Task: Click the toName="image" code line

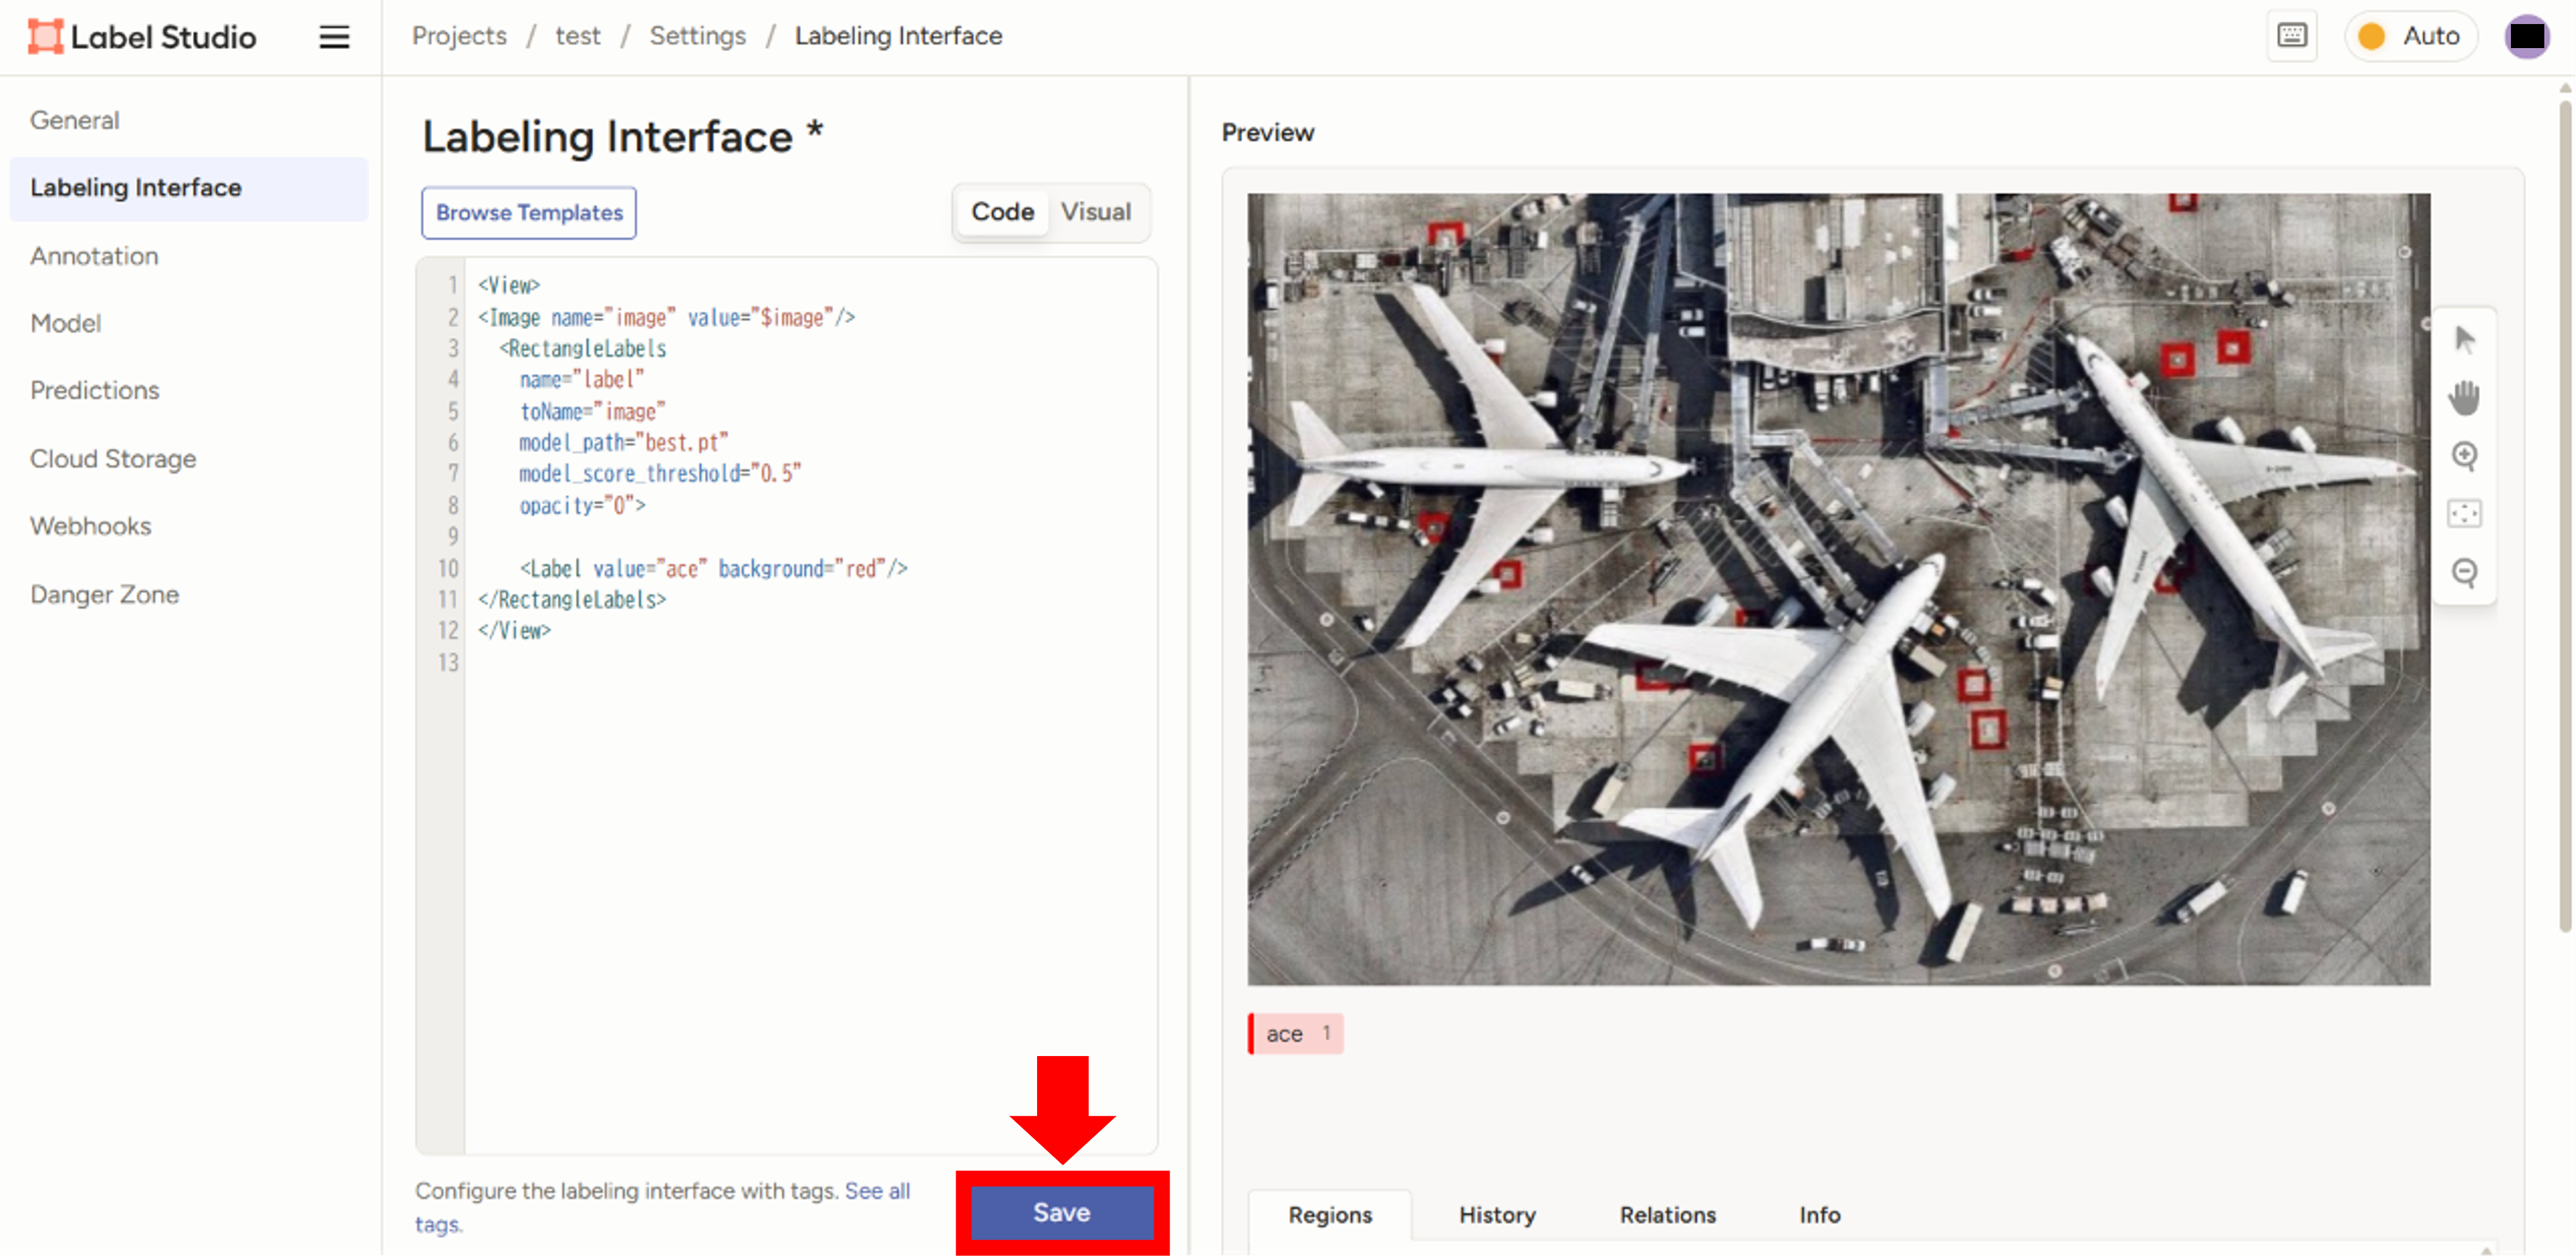Action: coord(592,411)
